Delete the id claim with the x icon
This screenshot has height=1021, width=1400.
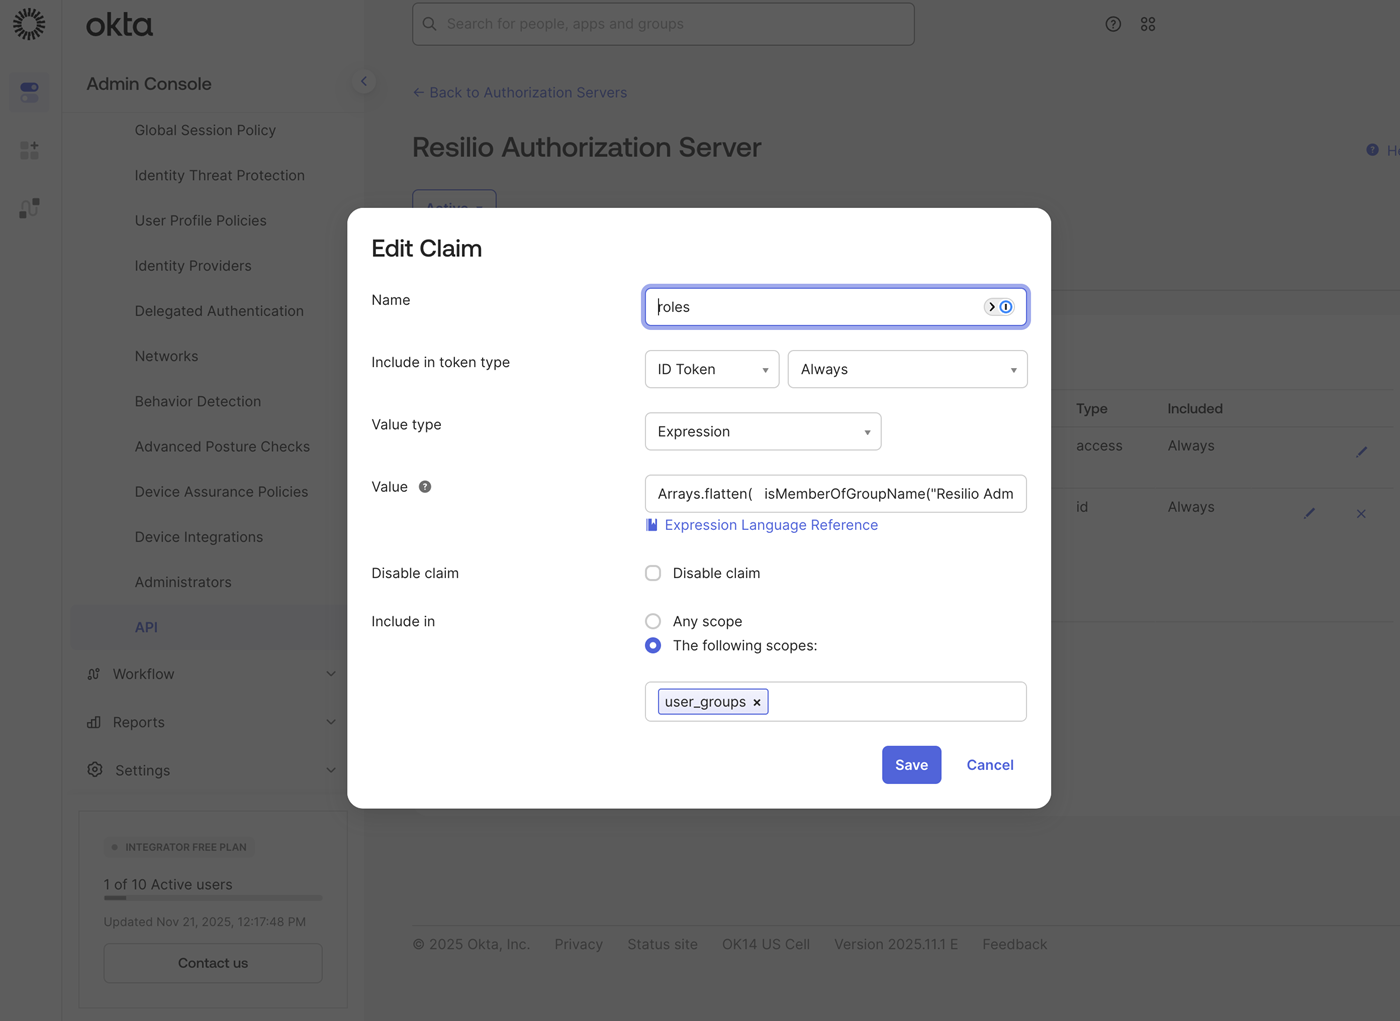(1361, 513)
